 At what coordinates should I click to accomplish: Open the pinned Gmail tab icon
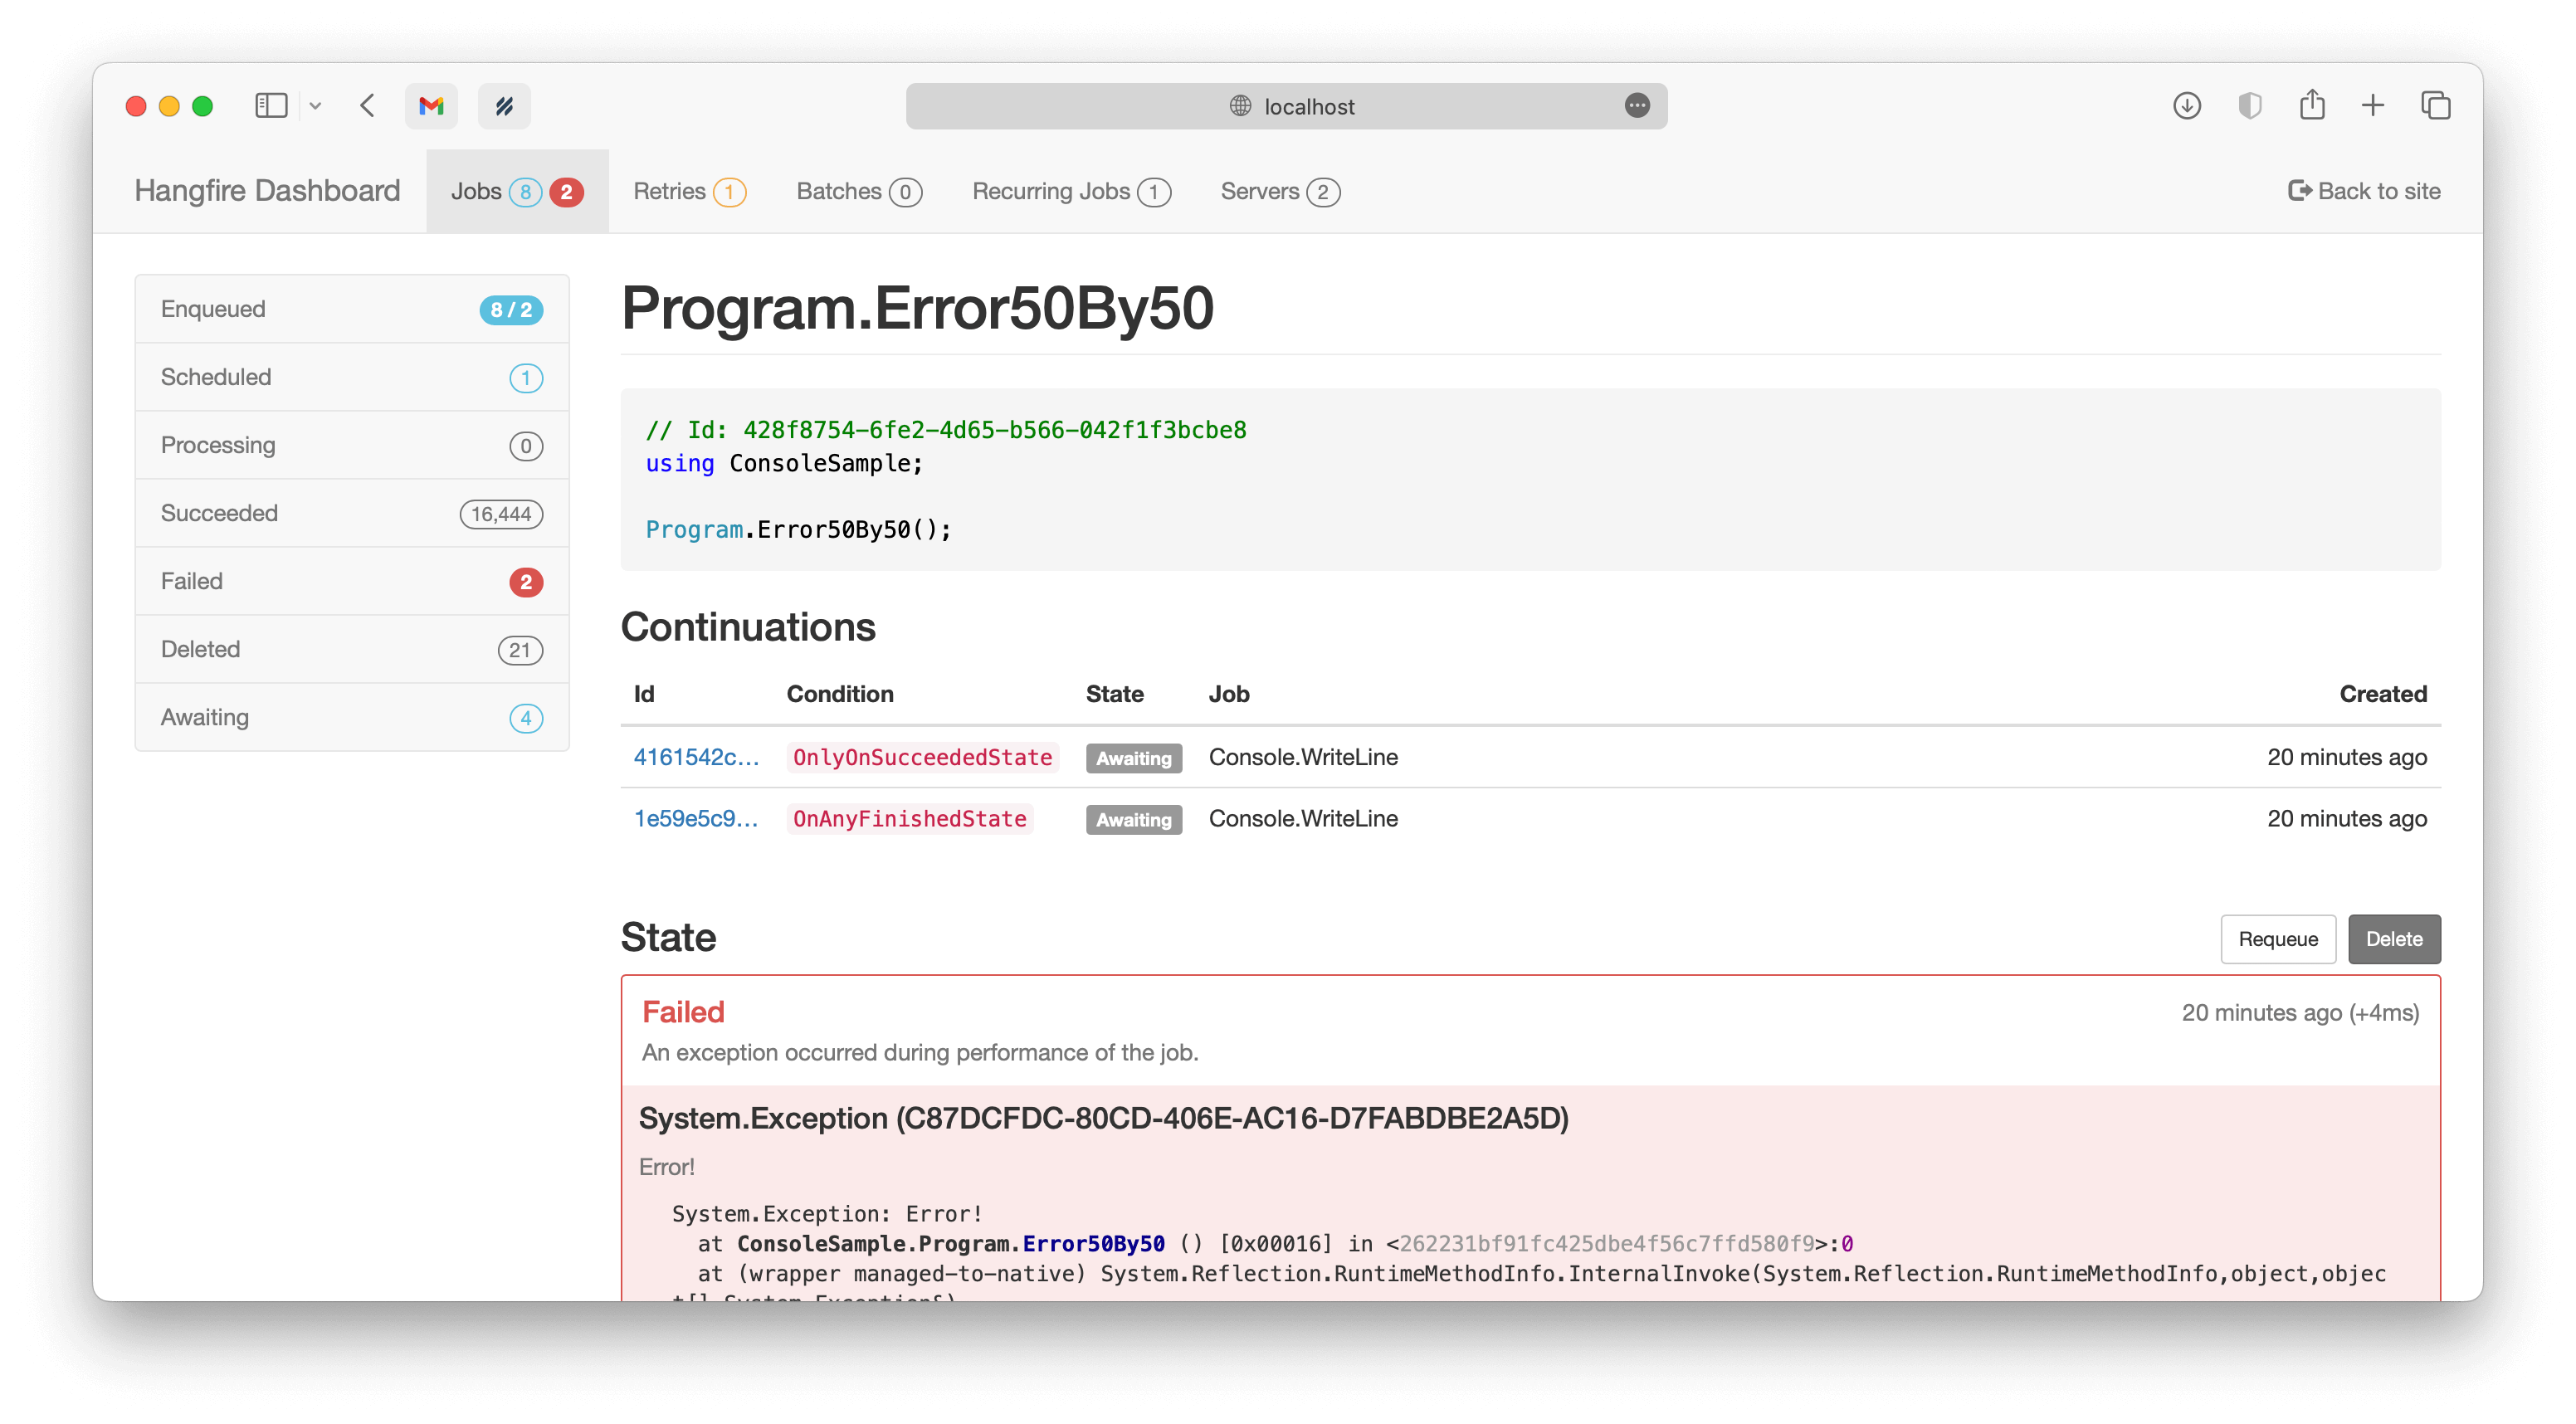(431, 106)
